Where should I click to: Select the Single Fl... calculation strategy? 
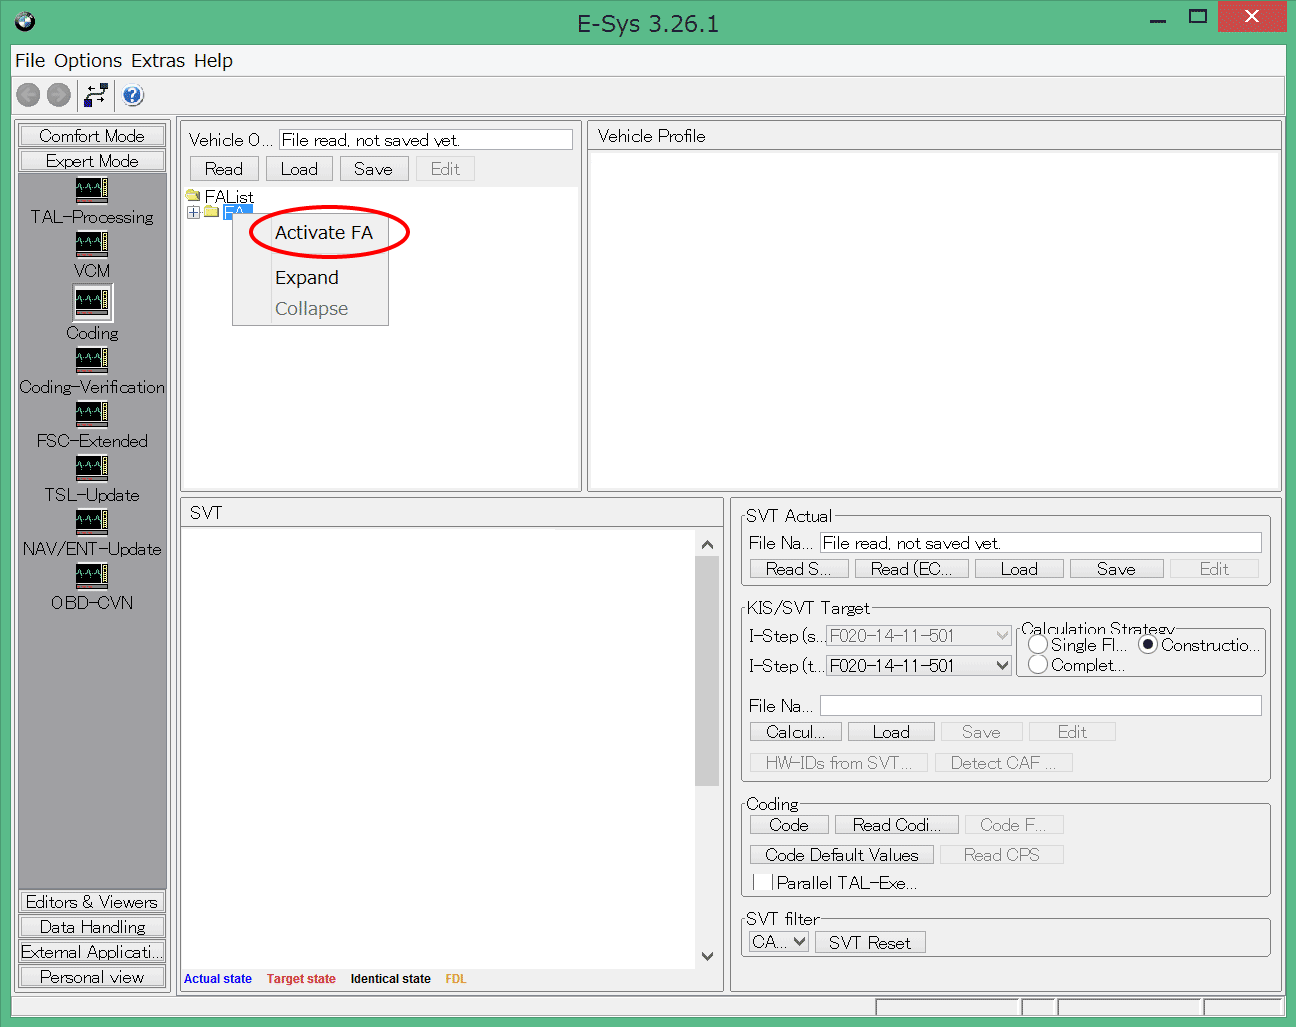tap(1038, 645)
